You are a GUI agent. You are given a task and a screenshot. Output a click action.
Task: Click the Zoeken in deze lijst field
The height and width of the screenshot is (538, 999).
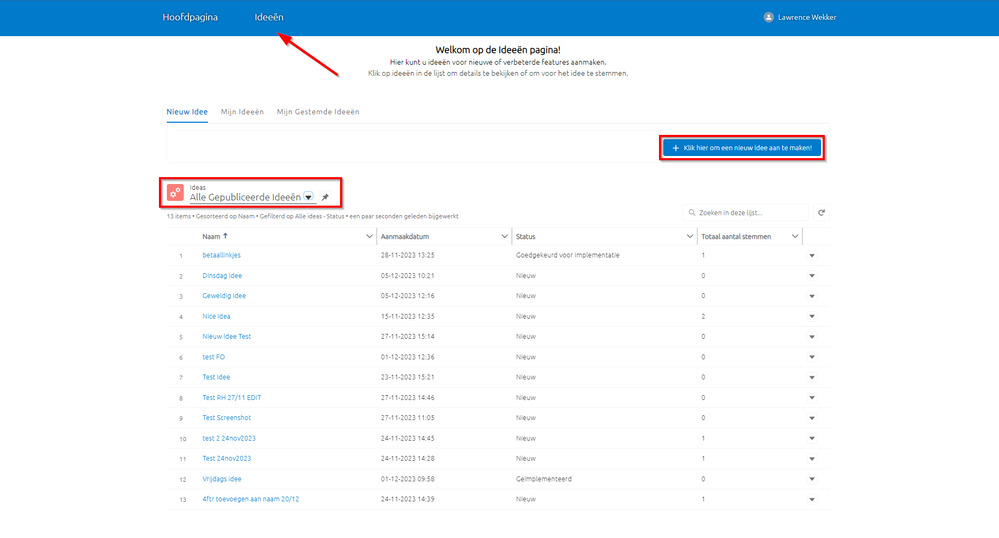[x=750, y=213]
